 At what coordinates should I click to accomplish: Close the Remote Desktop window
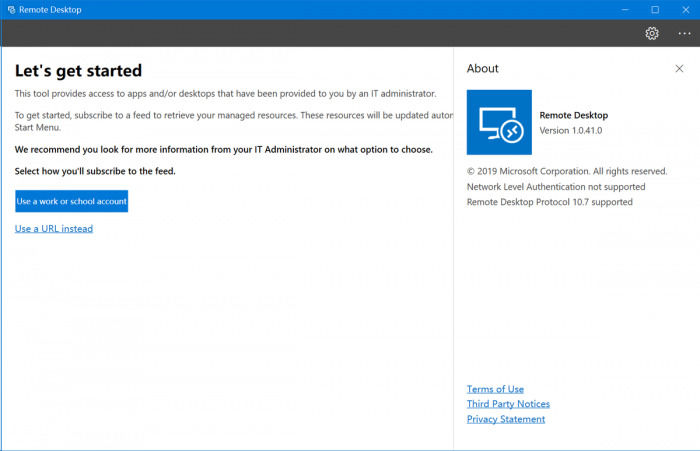pos(686,9)
